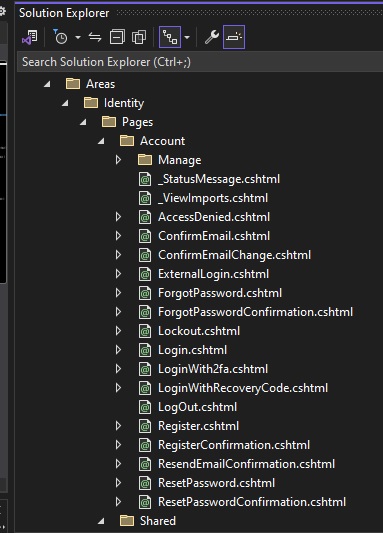Viewport: 383px width, 533px height.
Task: Select the Shared folder
Action: coord(158,521)
